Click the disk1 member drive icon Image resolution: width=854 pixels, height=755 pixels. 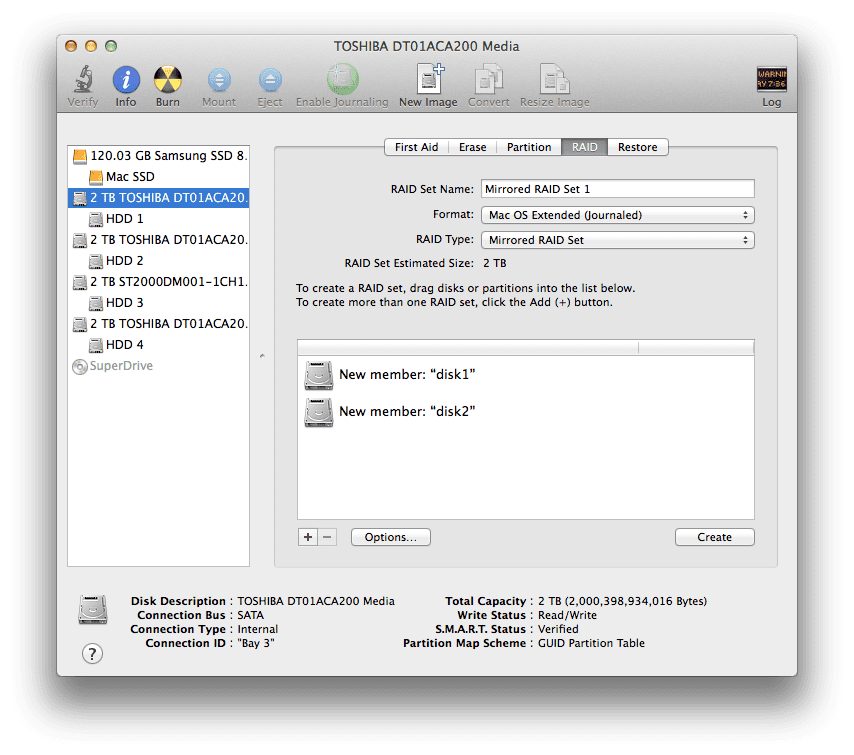(319, 375)
